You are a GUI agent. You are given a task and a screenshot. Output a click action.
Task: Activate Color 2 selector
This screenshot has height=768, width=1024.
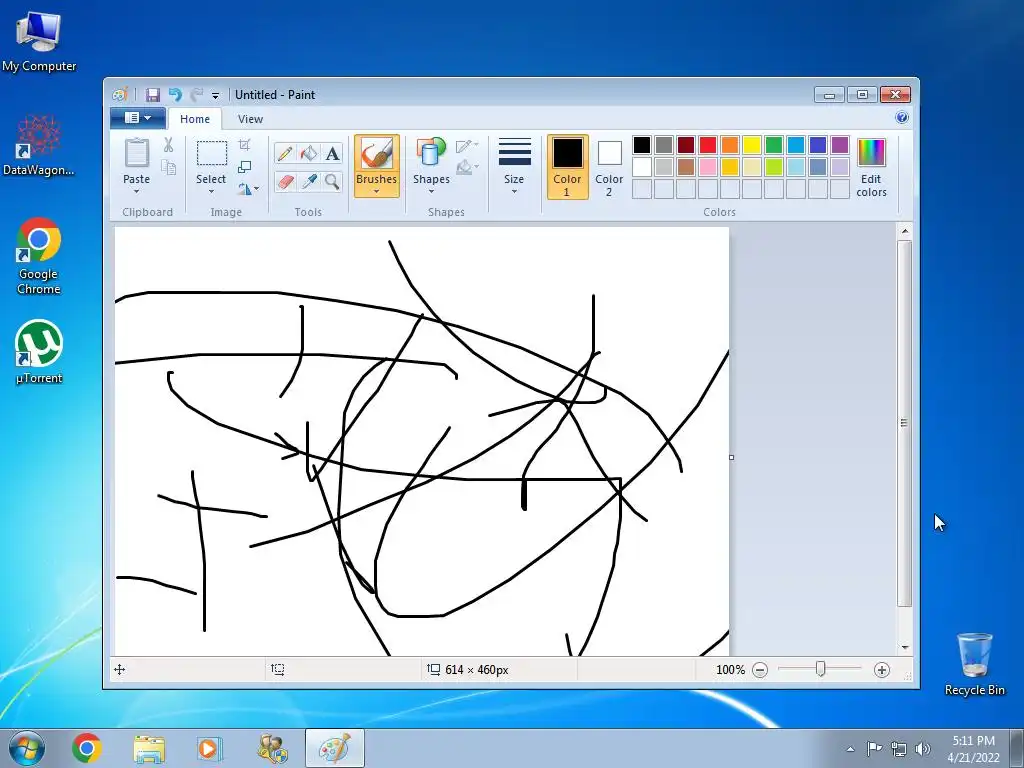click(609, 167)
